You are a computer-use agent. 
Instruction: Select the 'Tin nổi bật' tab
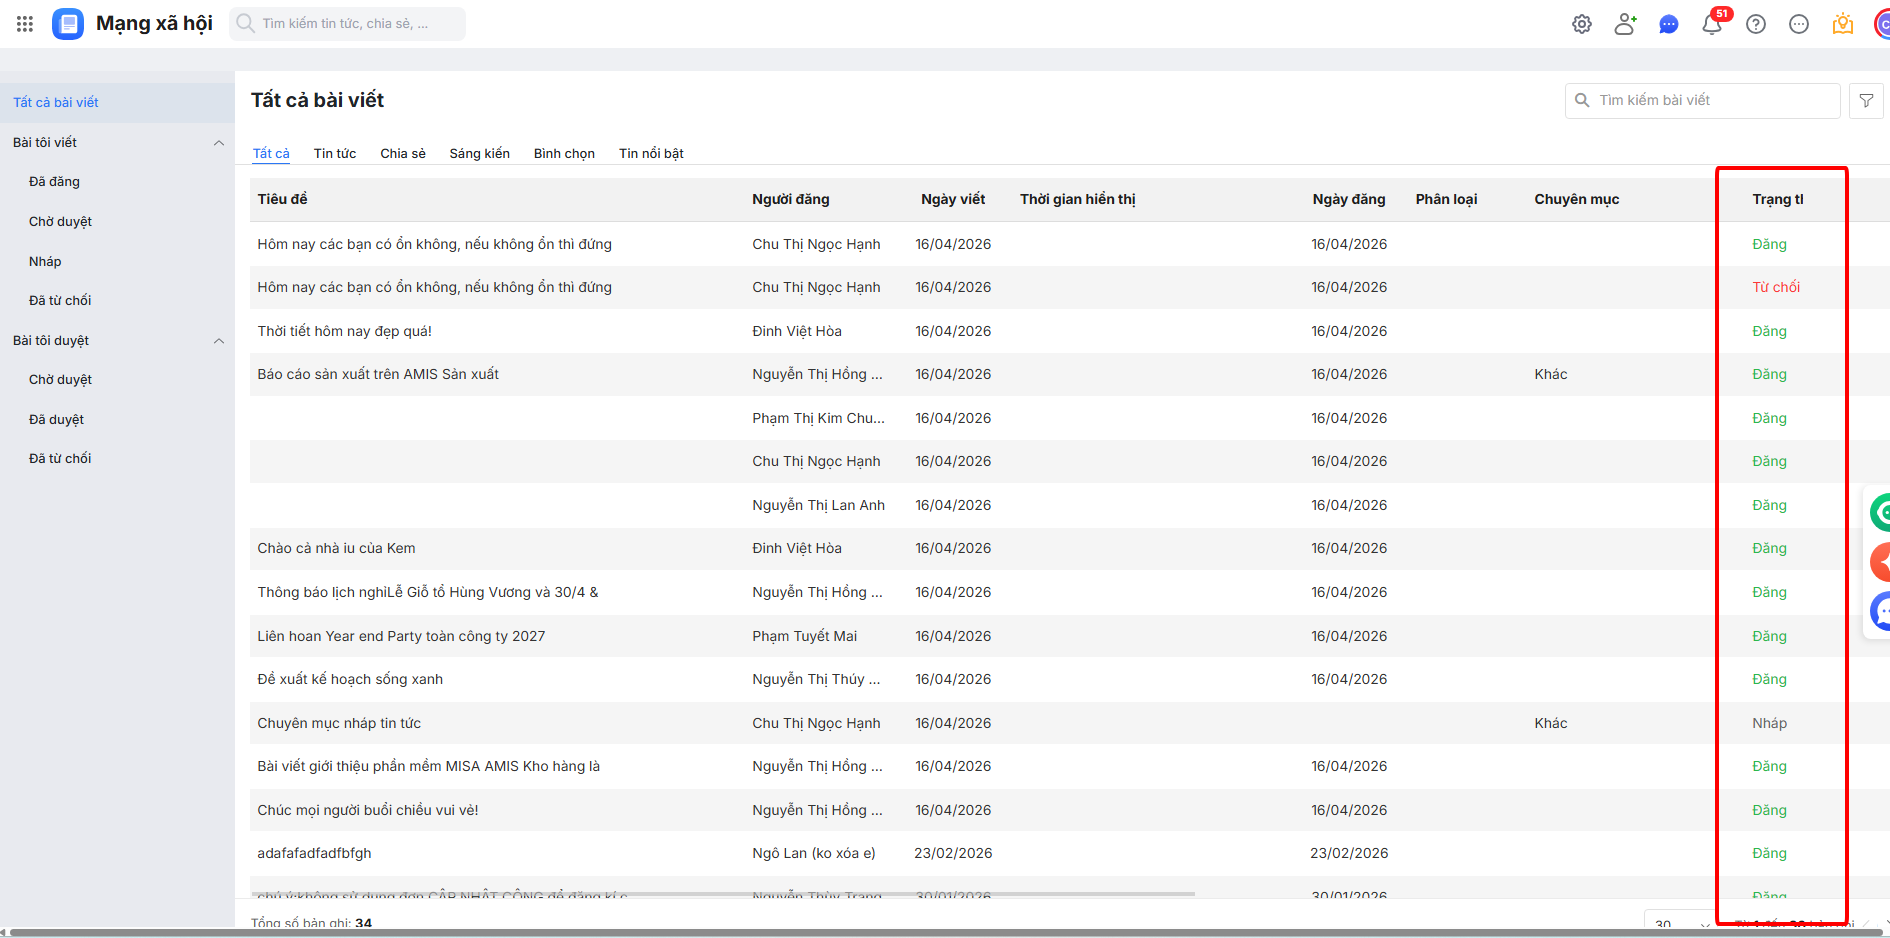click(x=651, y=153)
